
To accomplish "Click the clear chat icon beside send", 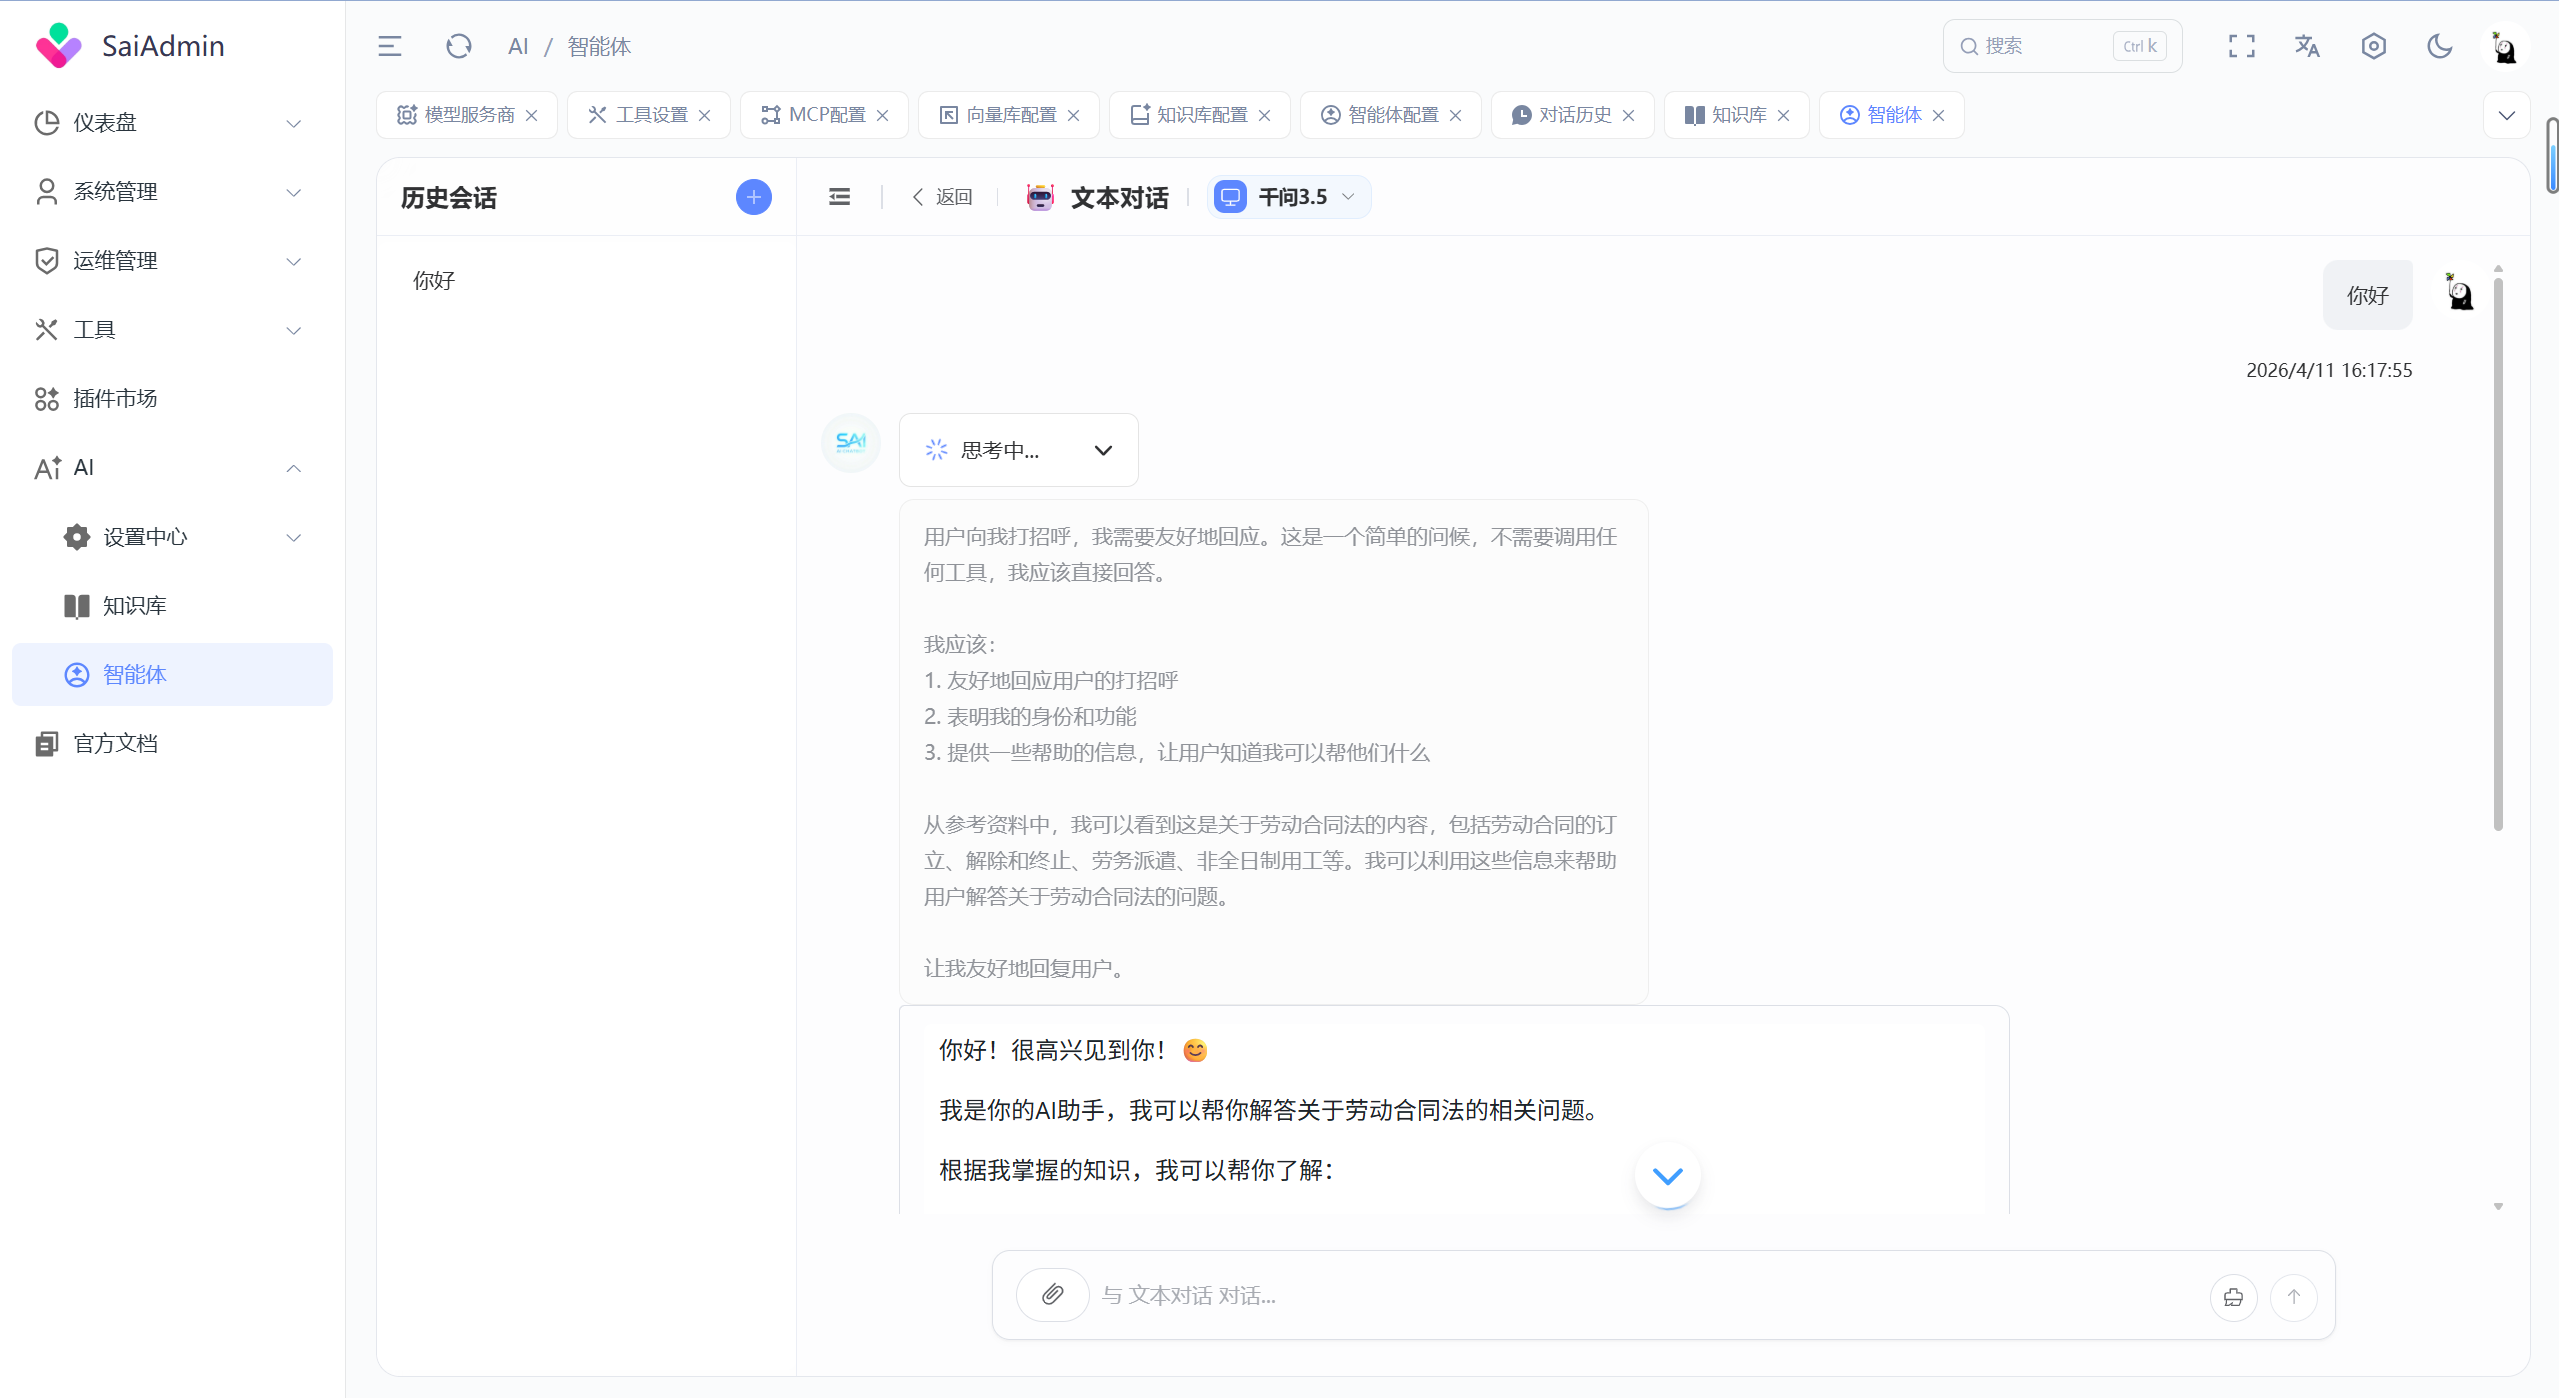I will (2233, 1297).
